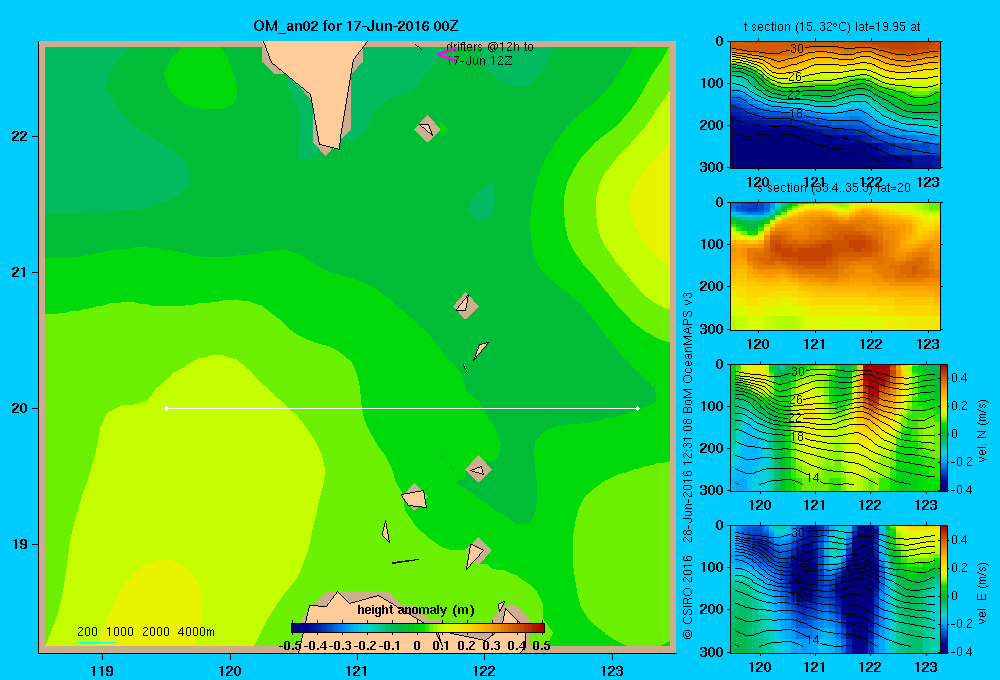Open the temperature section panel

[835, 105]
